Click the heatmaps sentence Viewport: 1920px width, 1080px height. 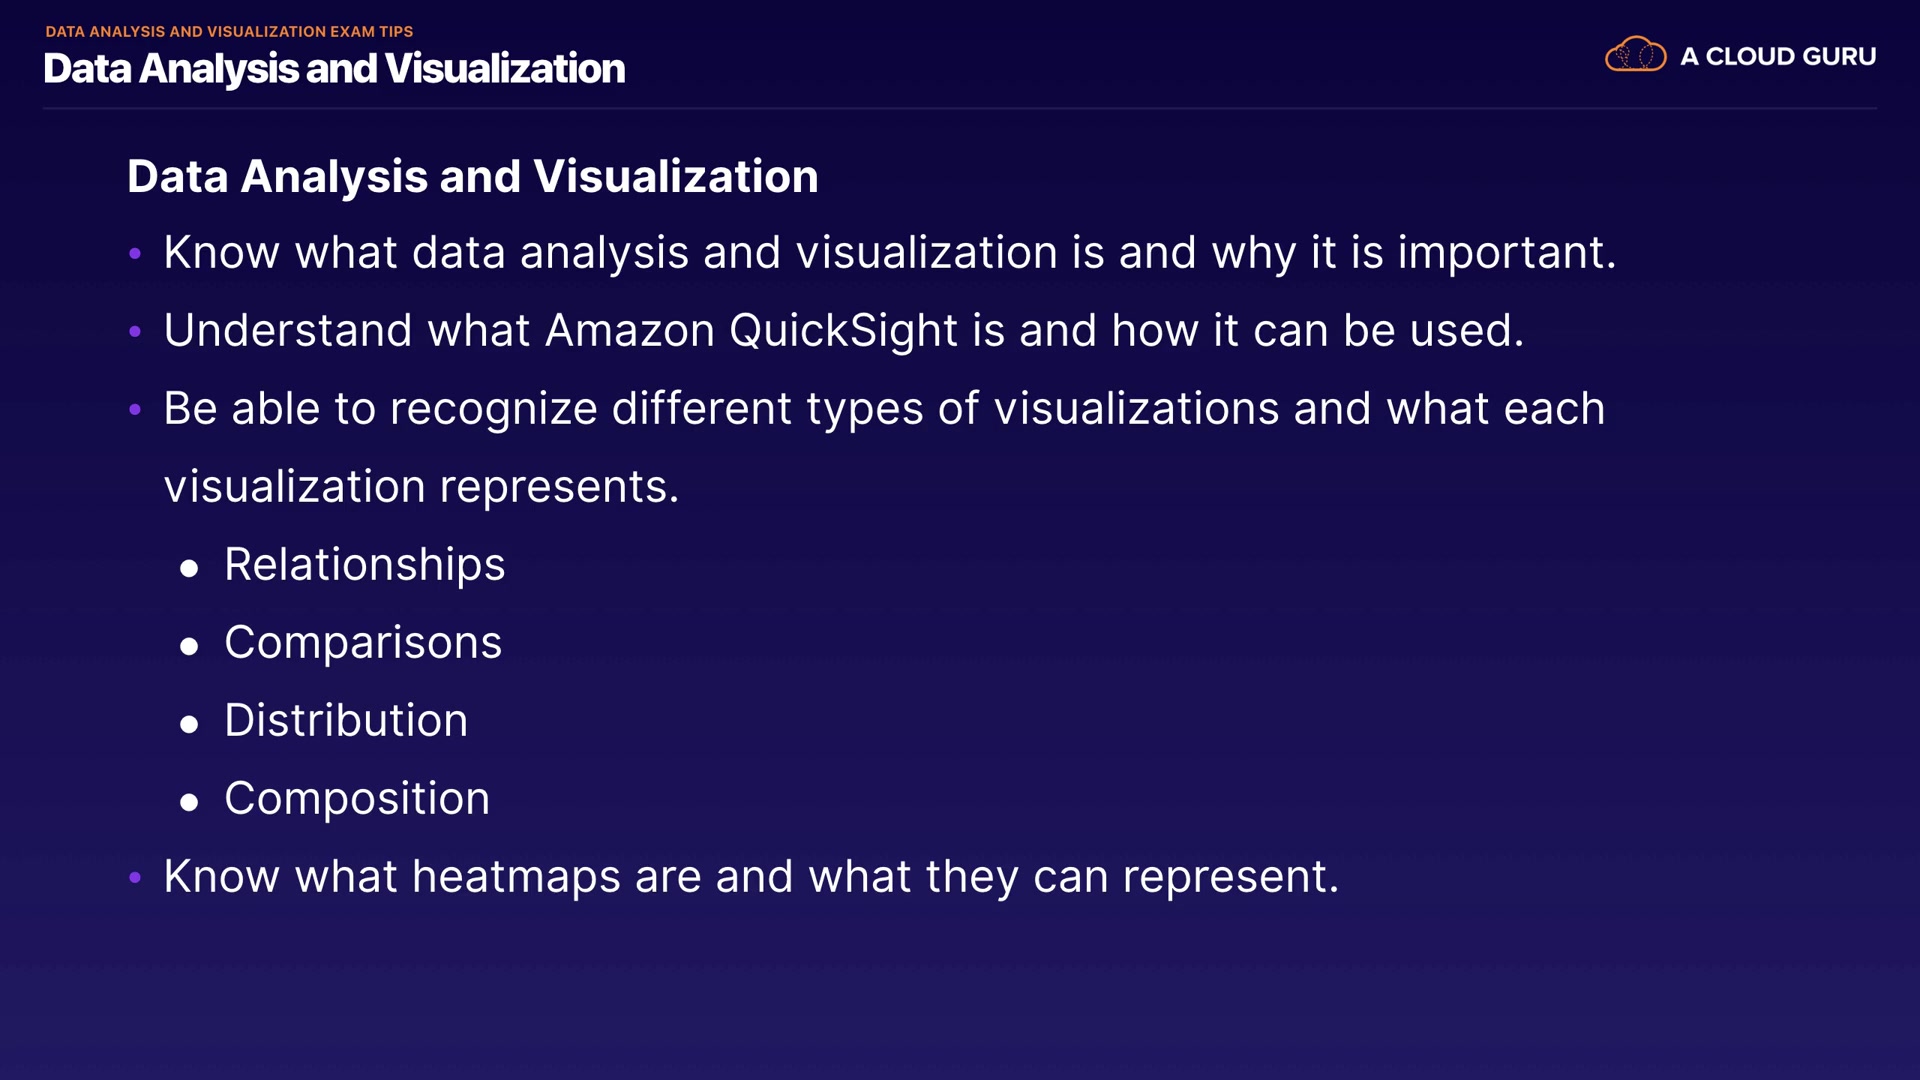point(750,877)
